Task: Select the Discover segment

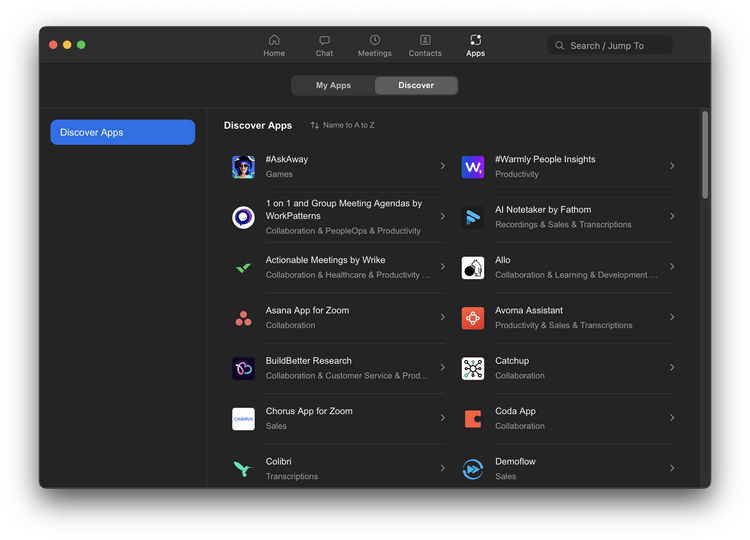Action: 416,85
